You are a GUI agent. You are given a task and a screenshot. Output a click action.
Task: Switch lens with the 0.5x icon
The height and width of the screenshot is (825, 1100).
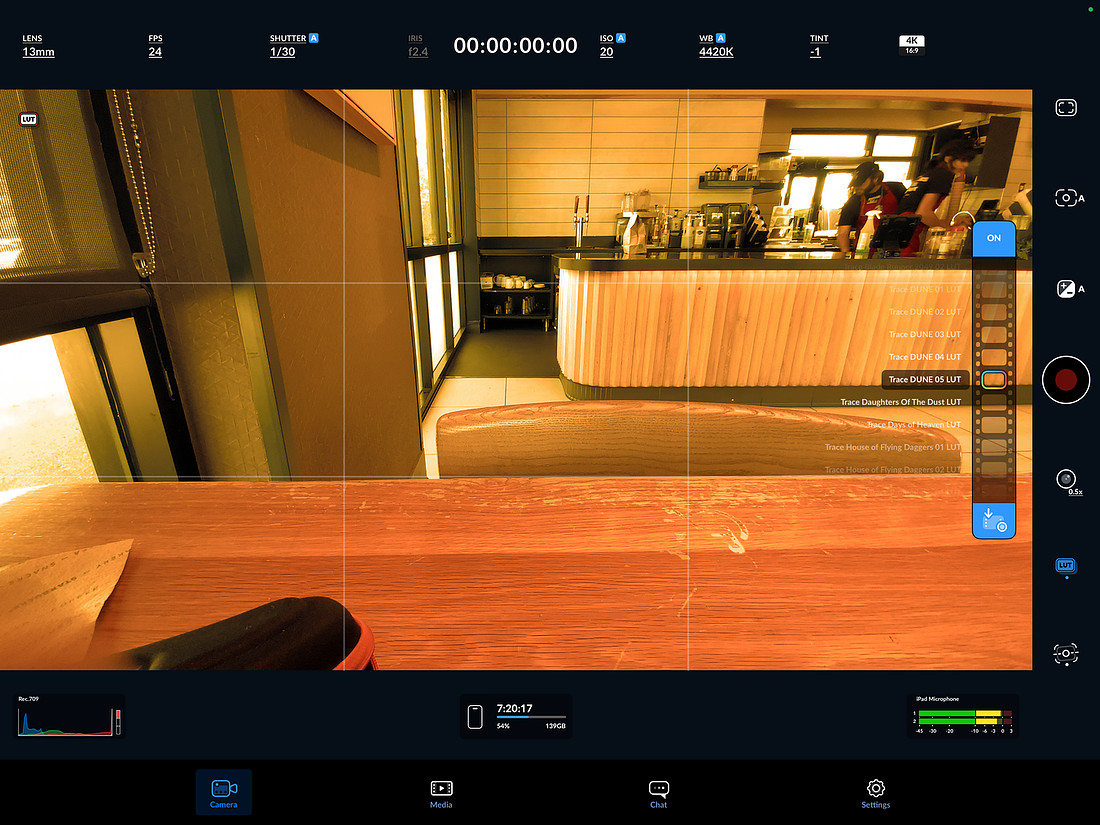pos(1068,481)
